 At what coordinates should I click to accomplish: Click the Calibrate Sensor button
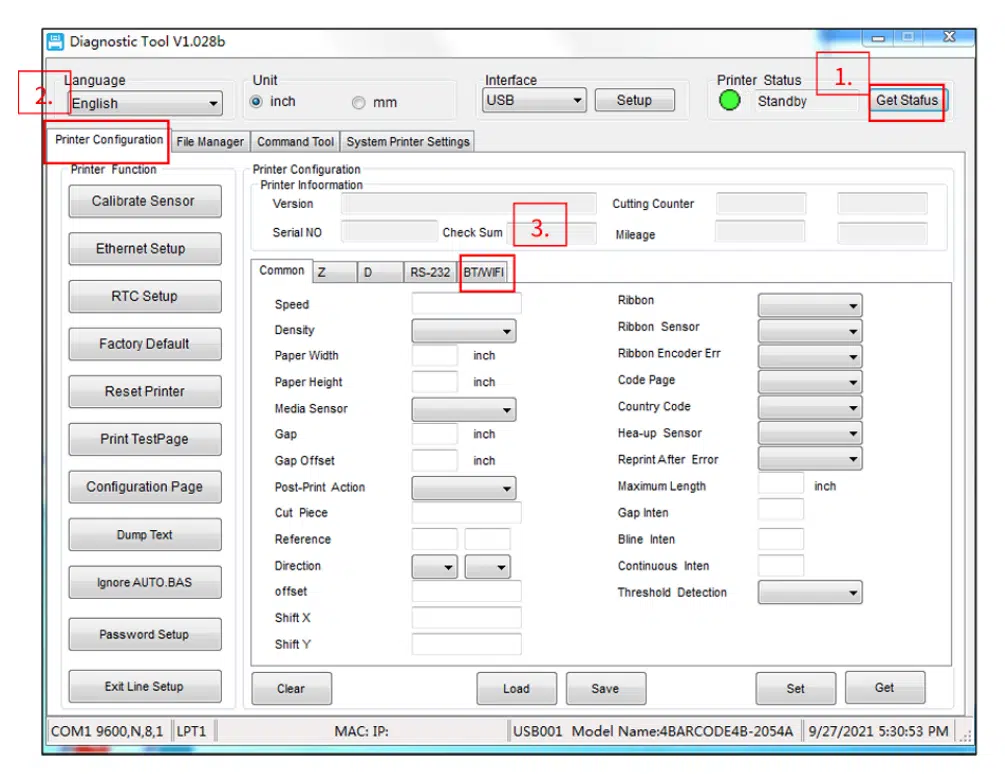(x=144, y=201)
